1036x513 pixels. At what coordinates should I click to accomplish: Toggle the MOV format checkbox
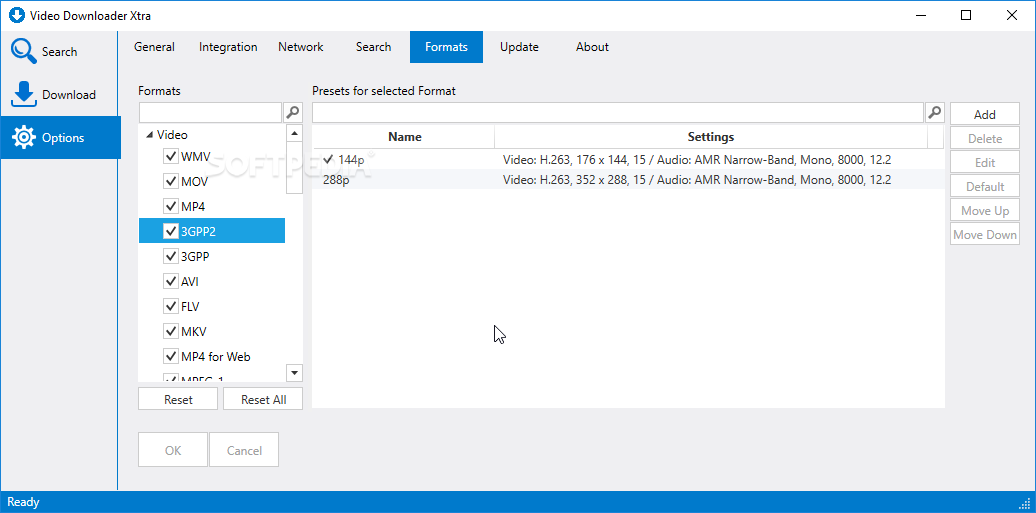(x=170, y=181)
